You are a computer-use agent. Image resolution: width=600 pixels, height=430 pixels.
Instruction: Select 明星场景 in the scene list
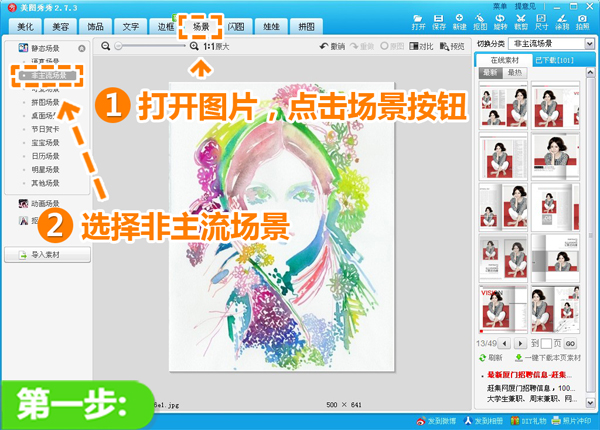pos(45,169)
